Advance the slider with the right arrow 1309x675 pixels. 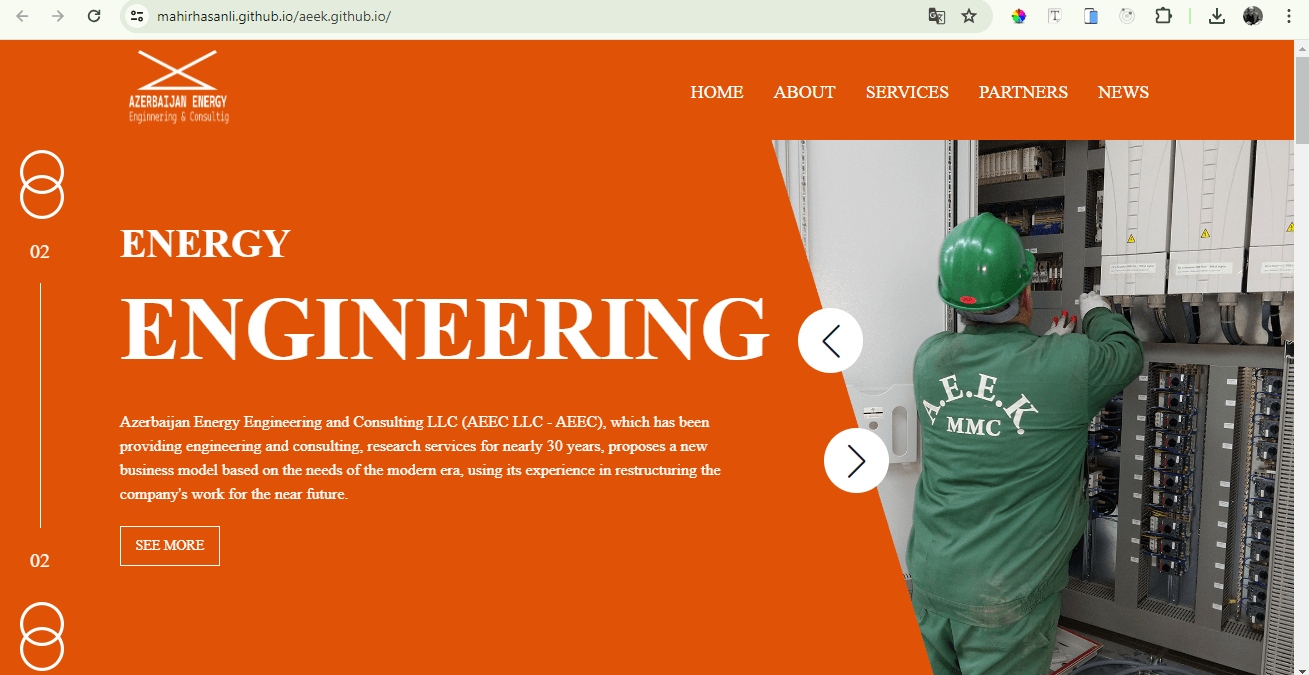(x=856, y=460)
